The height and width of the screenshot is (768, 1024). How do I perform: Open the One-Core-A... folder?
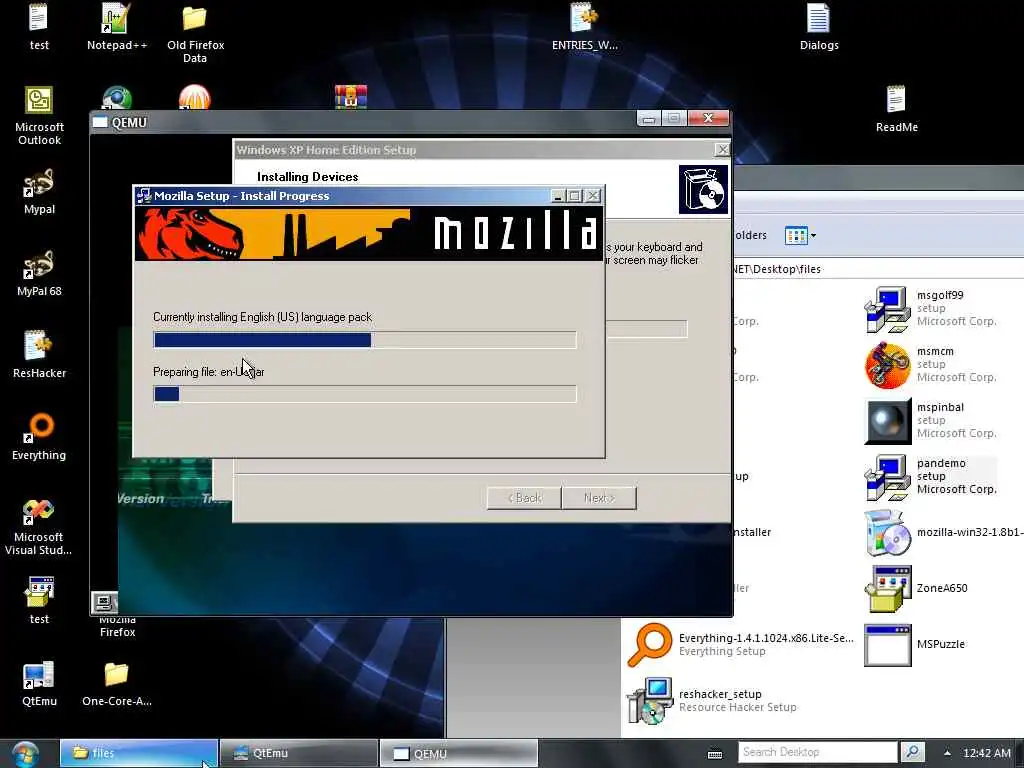(117, 683)
